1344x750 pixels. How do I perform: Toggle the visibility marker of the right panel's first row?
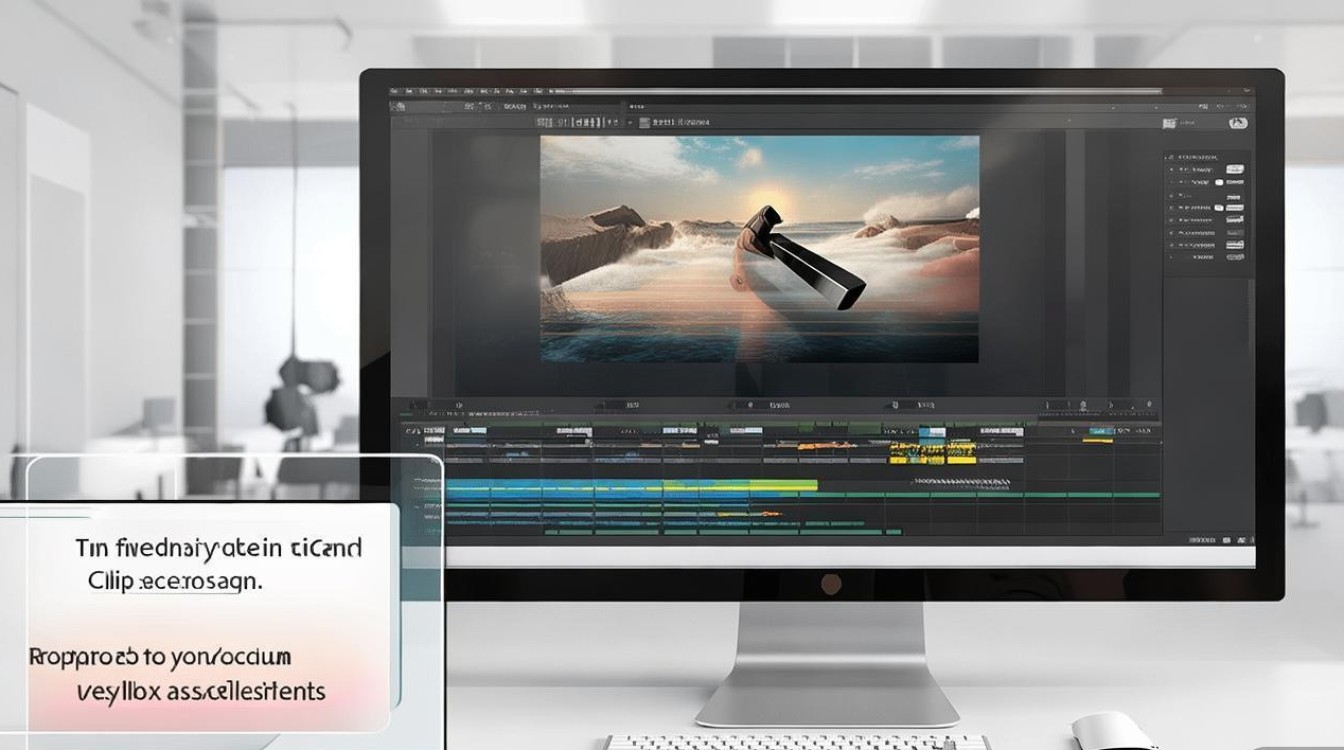tap(1171, 170)
